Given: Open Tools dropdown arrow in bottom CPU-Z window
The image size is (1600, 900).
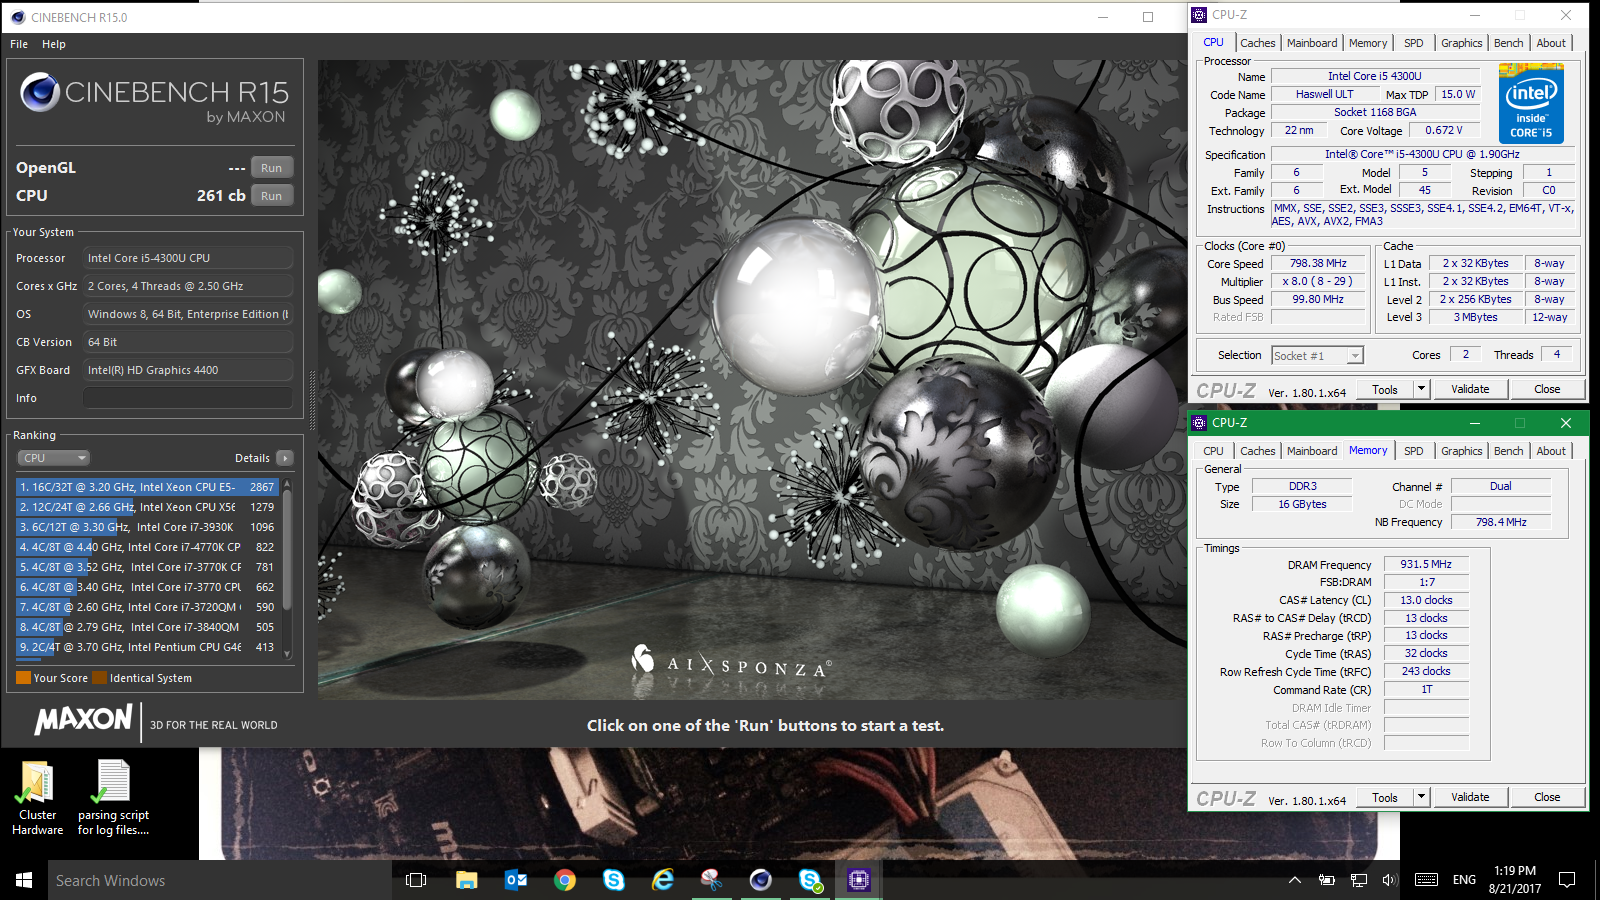Looking at the screenshot, I should (1421, 798).
